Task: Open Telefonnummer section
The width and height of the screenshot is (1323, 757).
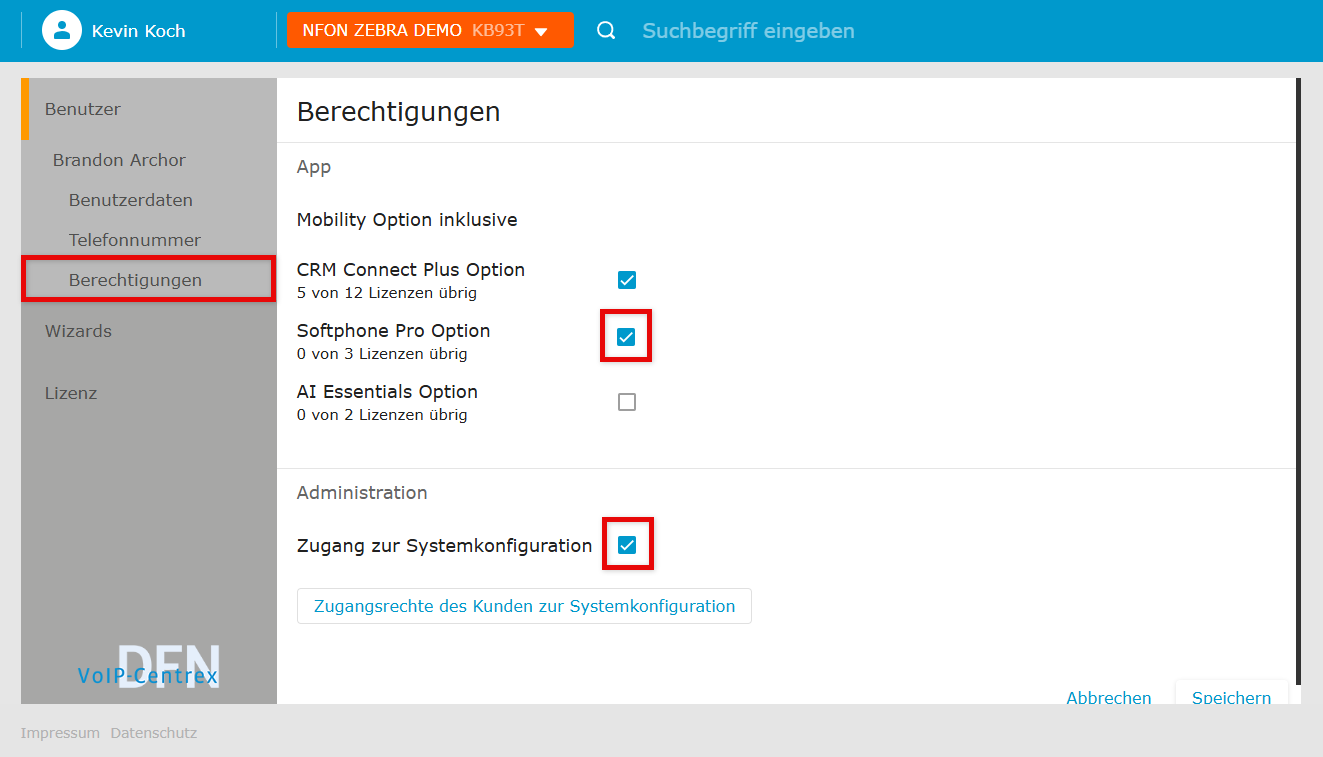Action: tap(135, 240)
